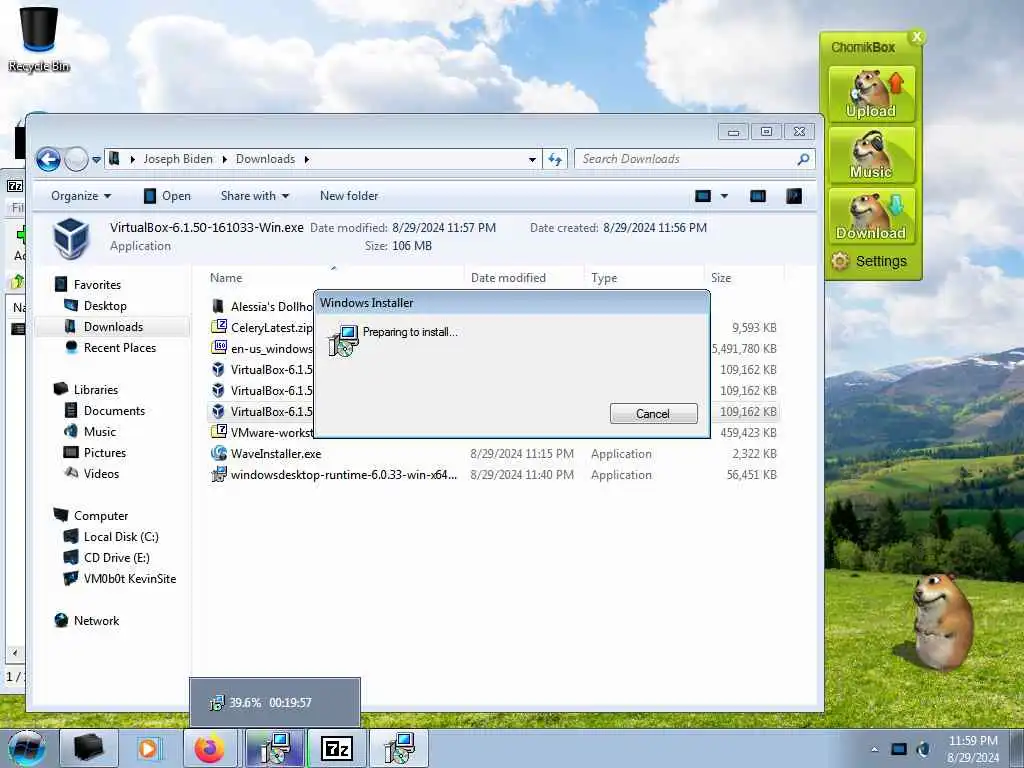
Task: Select Favorites in the navigation pane
Action: coord(97,285)
